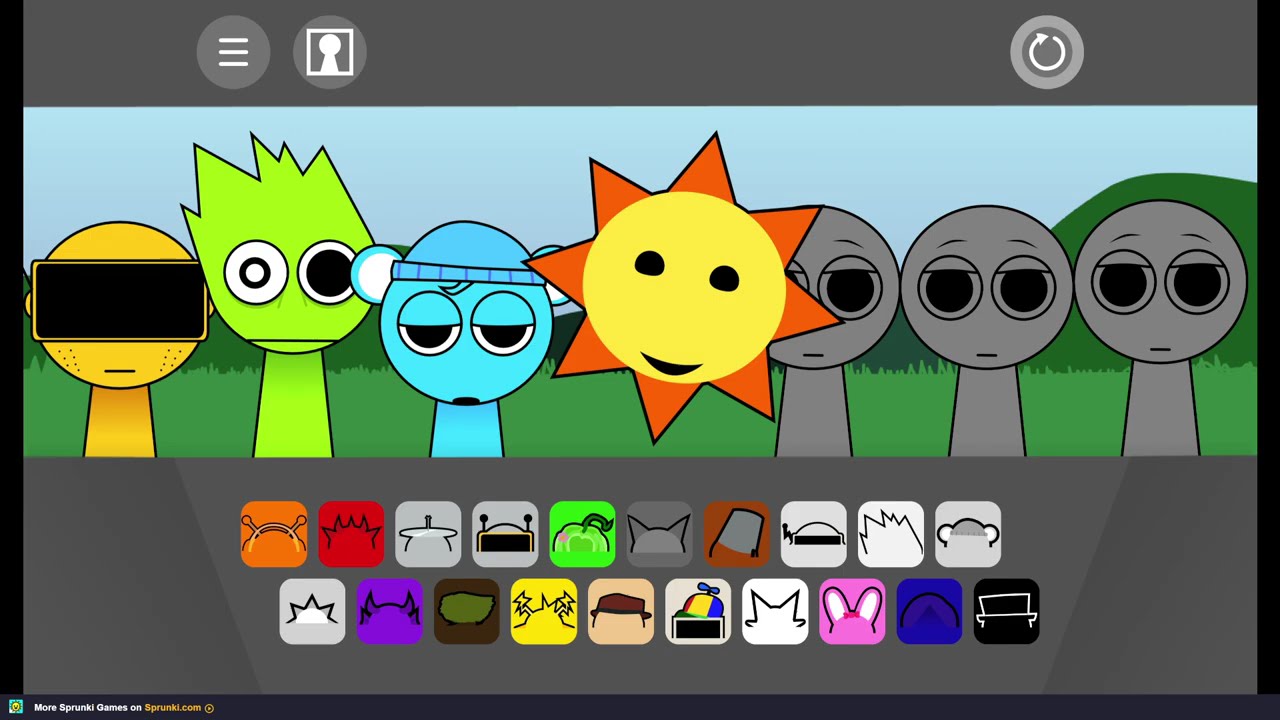Click the yellow character with black visor

click(118, 338)
